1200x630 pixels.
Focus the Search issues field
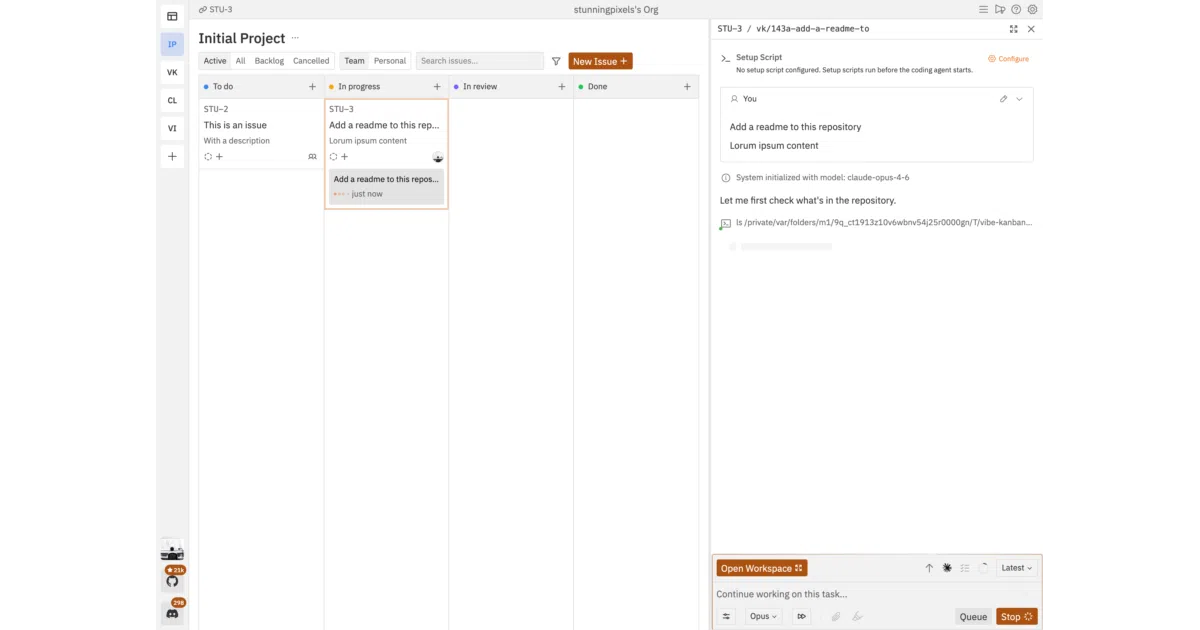[x=480, y=61]
